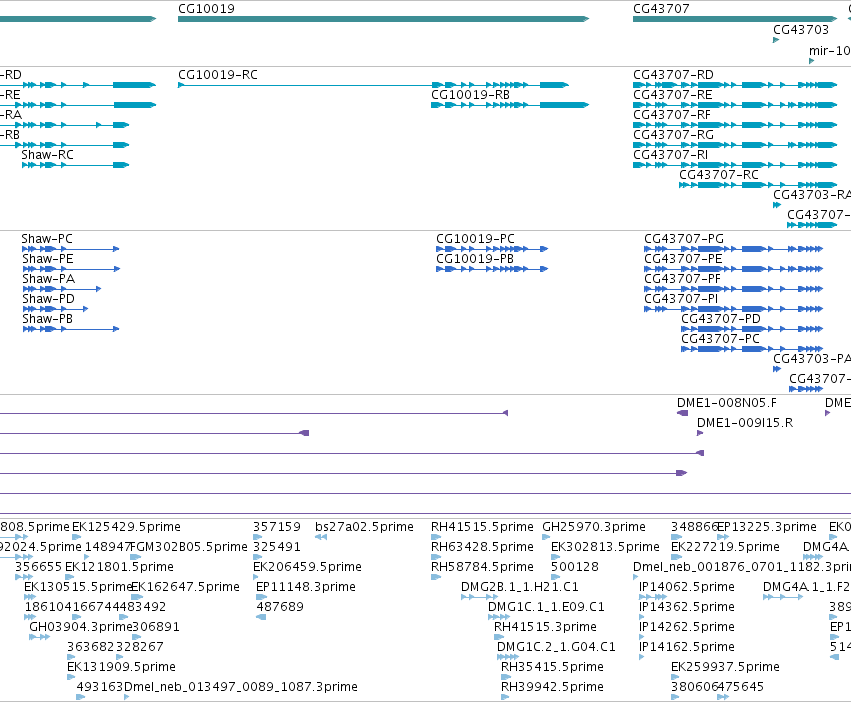The image size is (851, 702).
Task: Click EST label bs27a02.5prime
Action: pos(364,527)
